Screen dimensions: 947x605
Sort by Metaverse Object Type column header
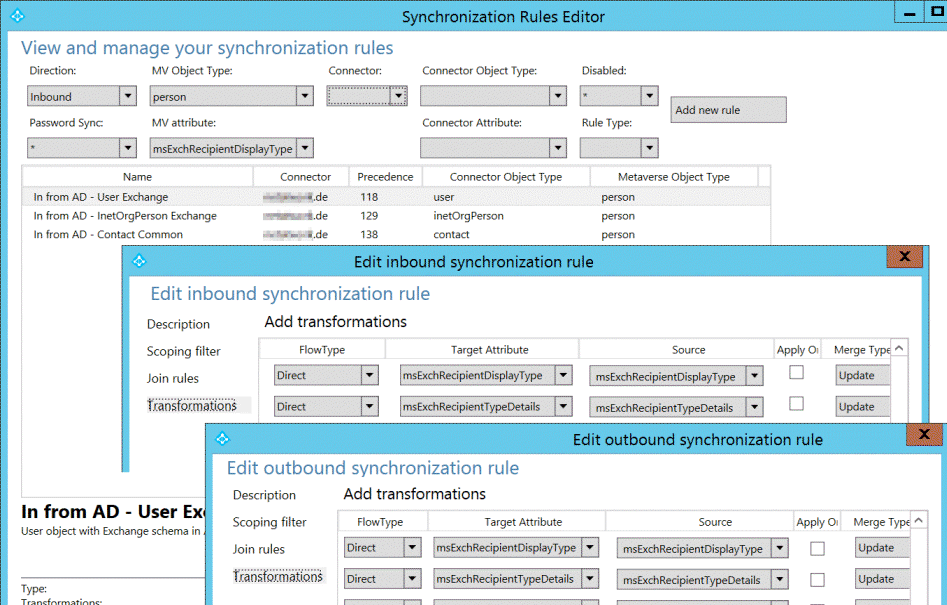coord(673,177)
